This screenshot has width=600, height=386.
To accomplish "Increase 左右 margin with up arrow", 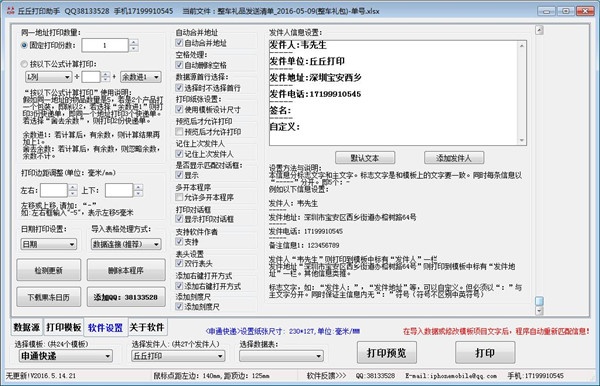I will [x=73, y=187].
